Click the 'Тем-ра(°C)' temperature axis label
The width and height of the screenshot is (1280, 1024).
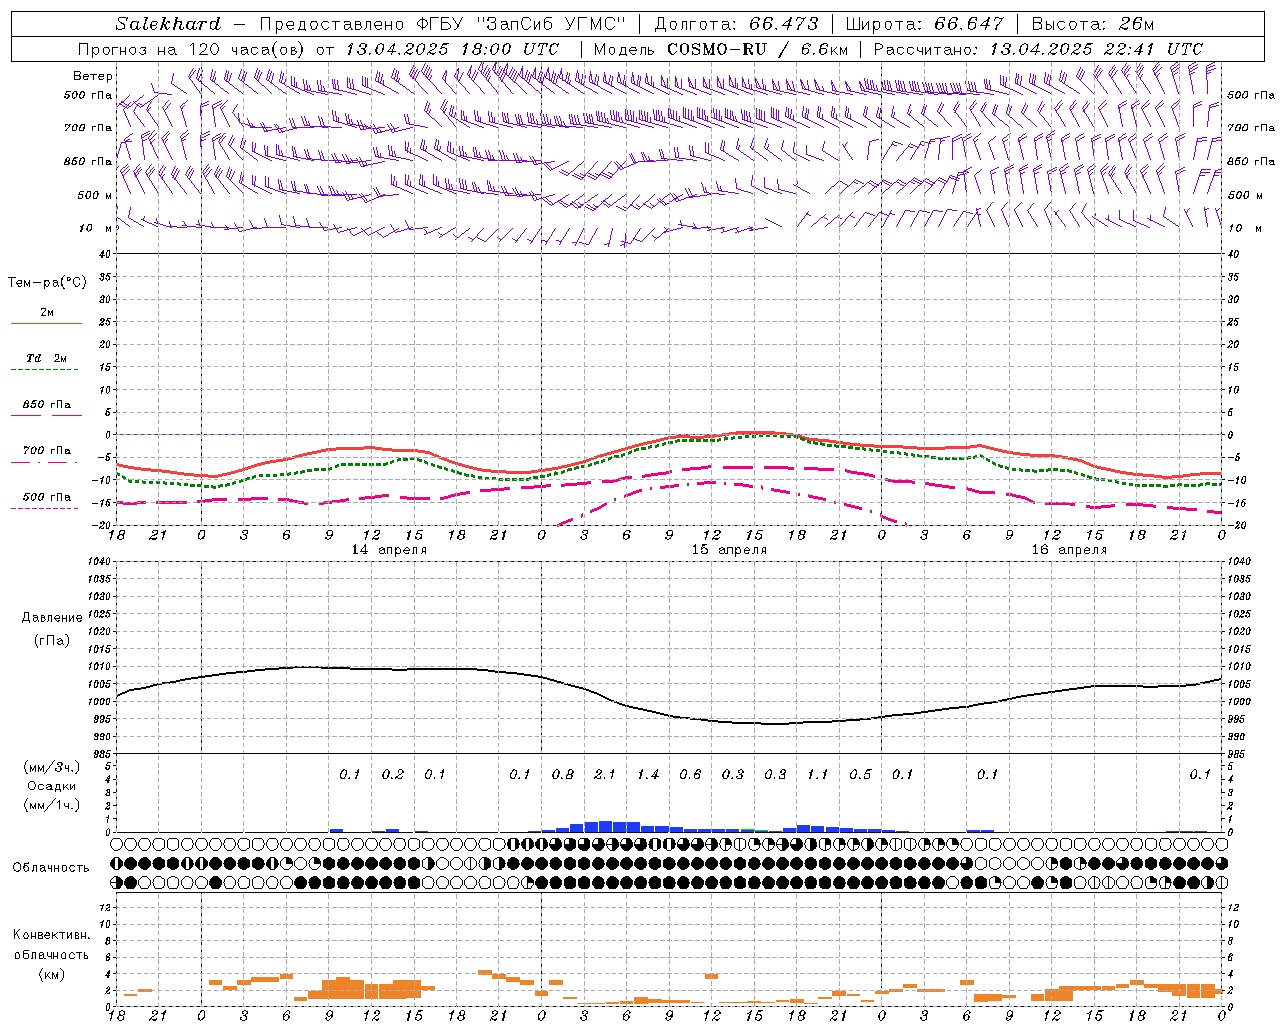47,283
